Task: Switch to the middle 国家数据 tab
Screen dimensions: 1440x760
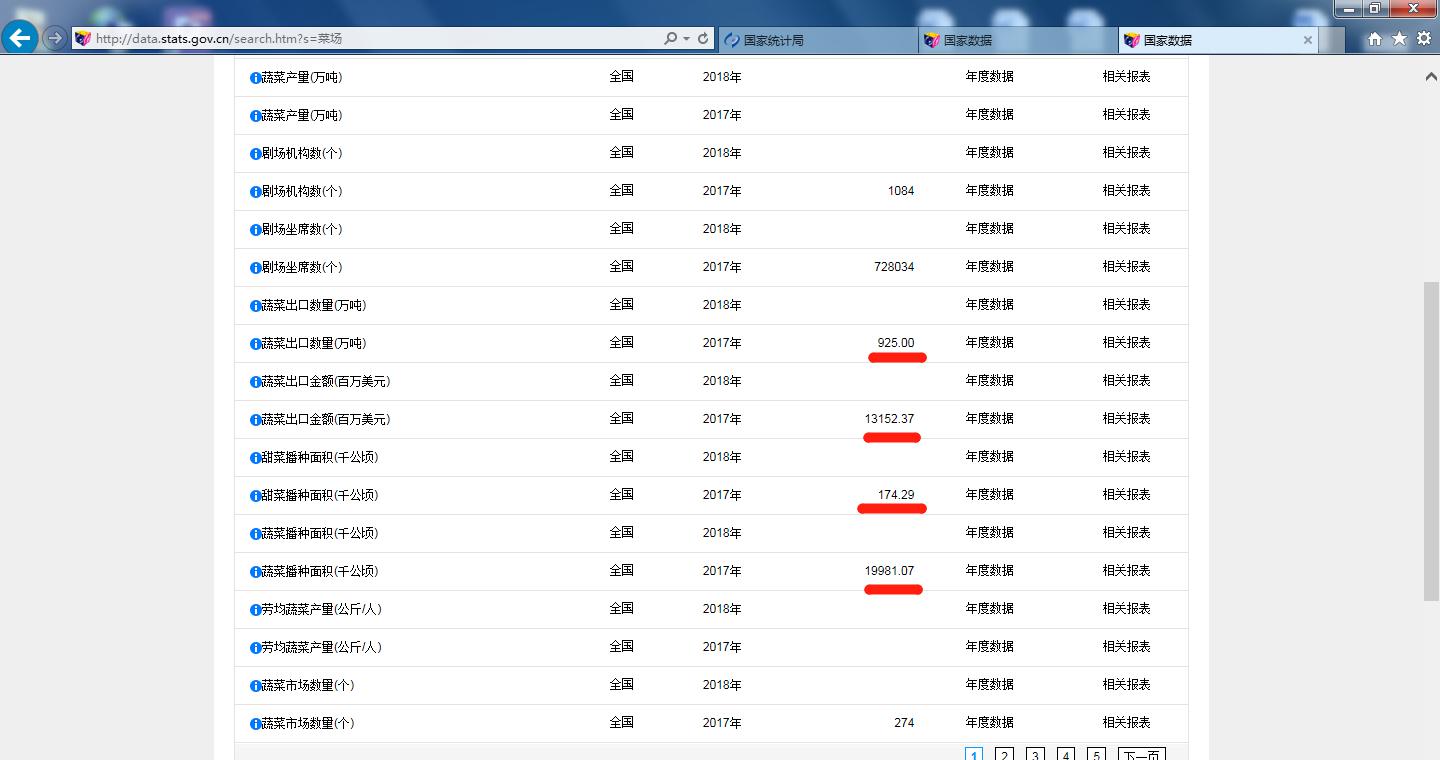Action: pos(1015,40)
